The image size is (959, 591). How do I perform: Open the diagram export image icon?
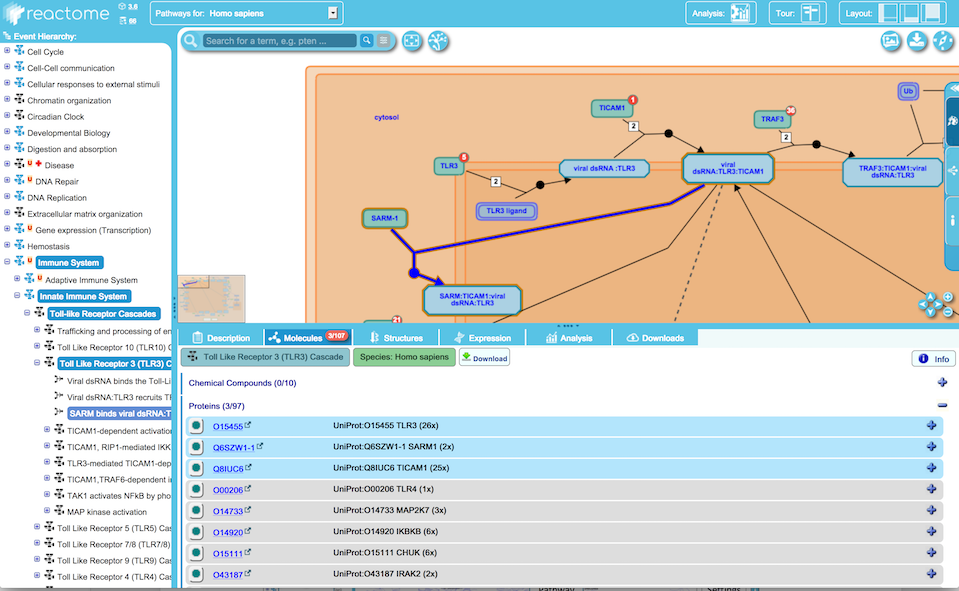coord(891,41)
